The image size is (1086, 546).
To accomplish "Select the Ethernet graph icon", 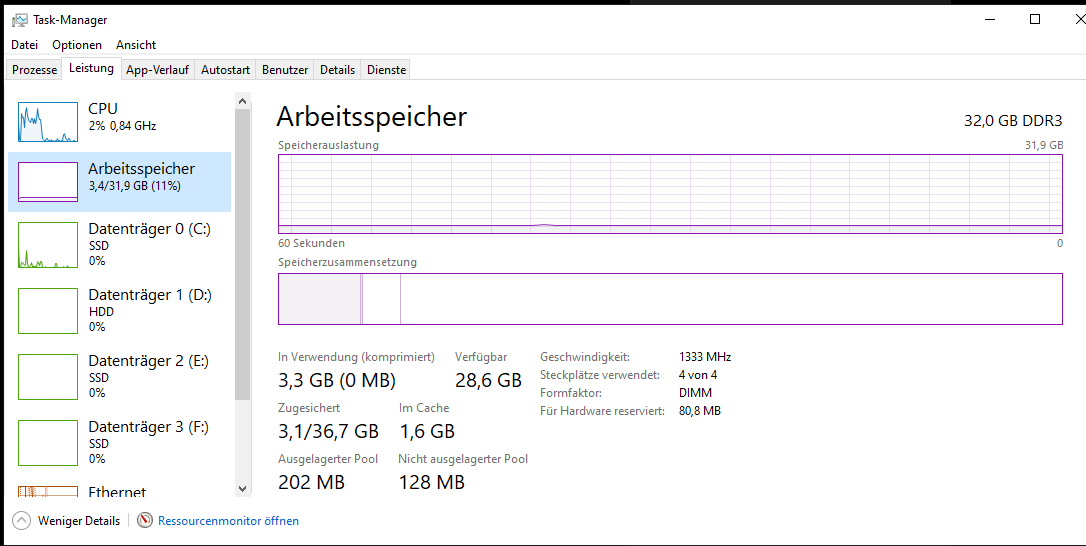I will (x=48, y=492).
